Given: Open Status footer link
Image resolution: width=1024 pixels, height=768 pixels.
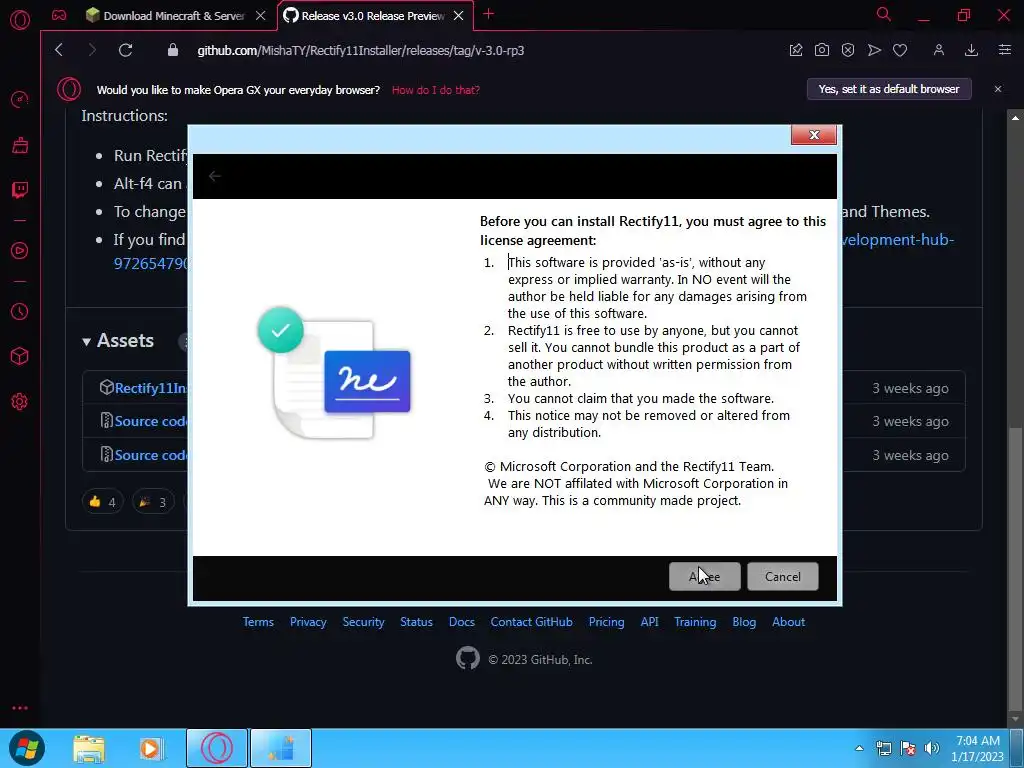Looking at the screenshot, I should [416, 622].
